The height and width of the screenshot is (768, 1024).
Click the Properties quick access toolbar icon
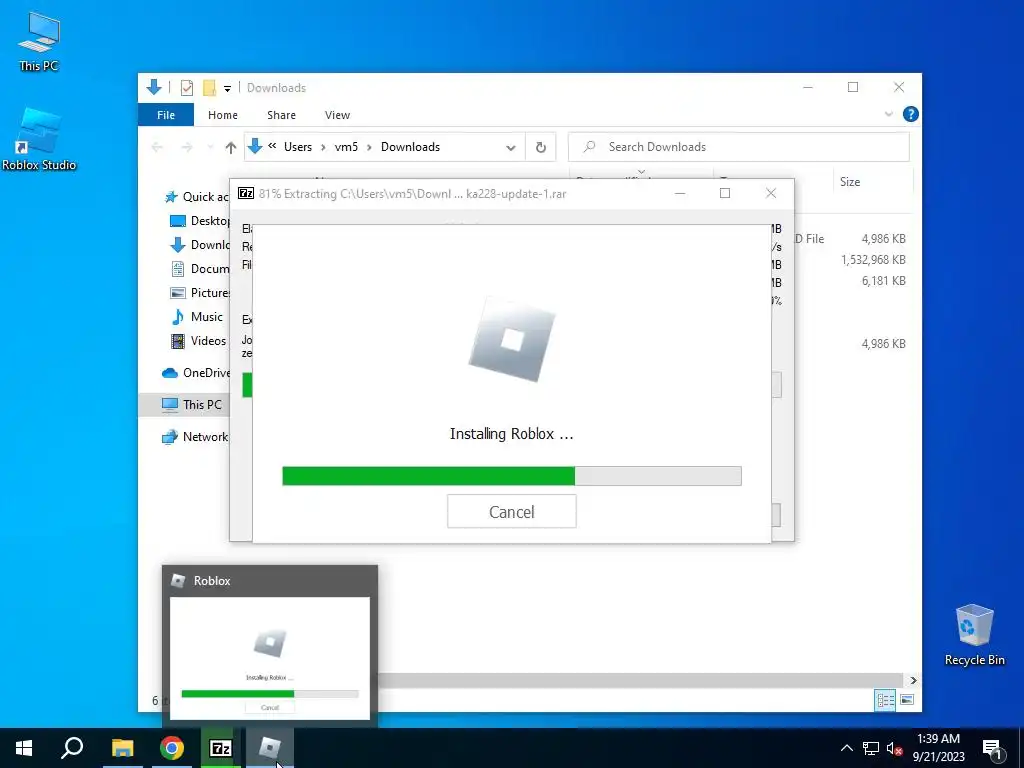(187, 88)
